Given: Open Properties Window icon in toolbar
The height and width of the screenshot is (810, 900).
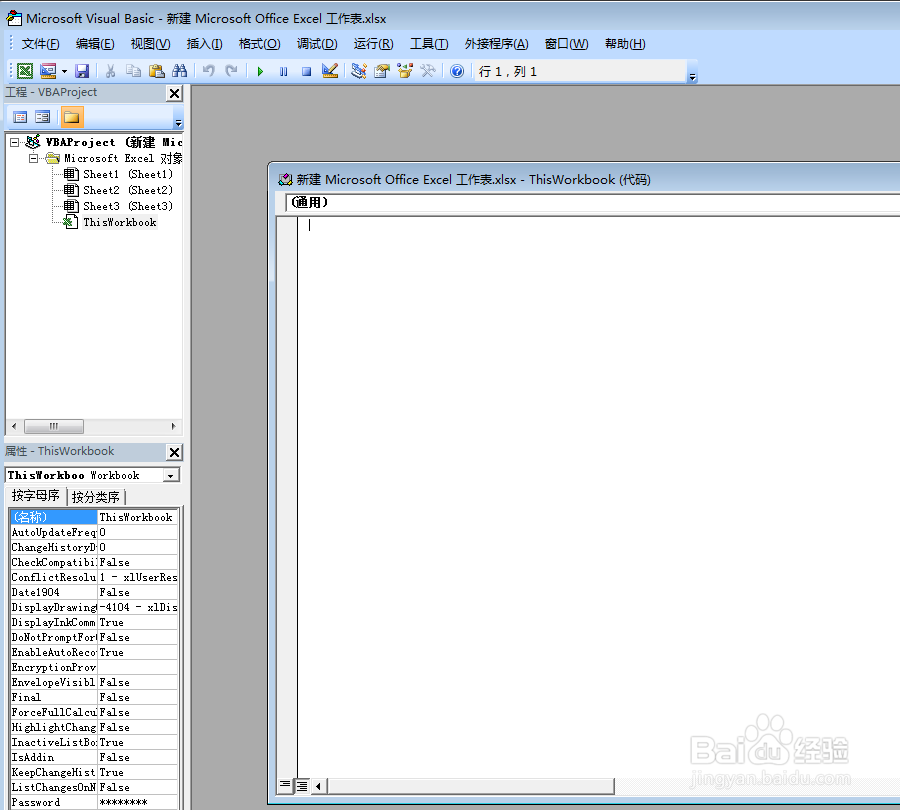Looking at the screenshot, I should click(382, 71).
